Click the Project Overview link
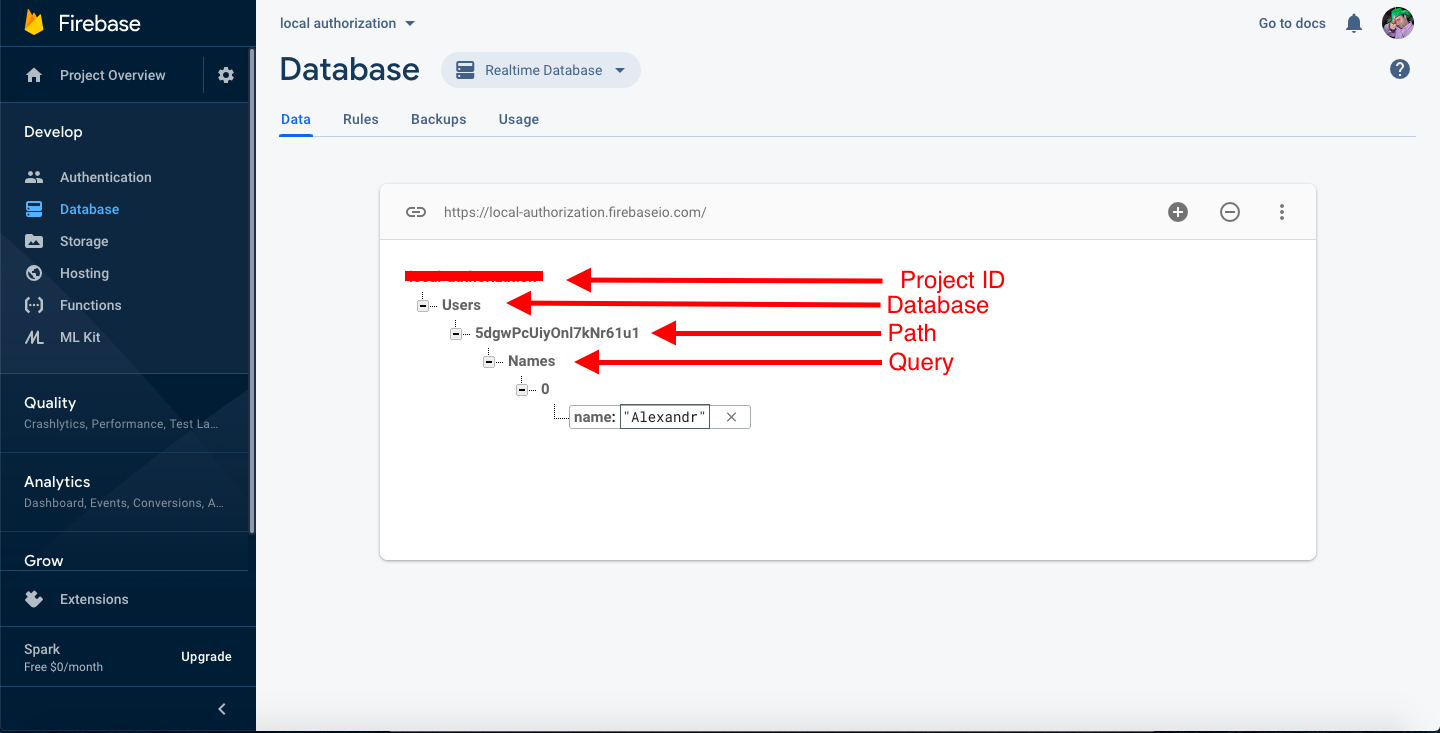This screenshot has width=1440, height=733. point(113,75)
